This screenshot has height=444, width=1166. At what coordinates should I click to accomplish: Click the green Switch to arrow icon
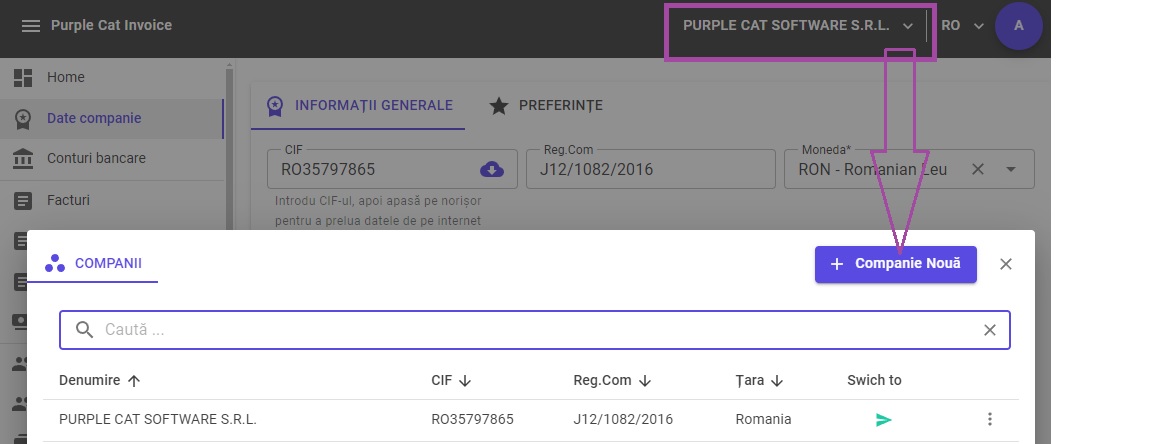(x=883, y=420)
